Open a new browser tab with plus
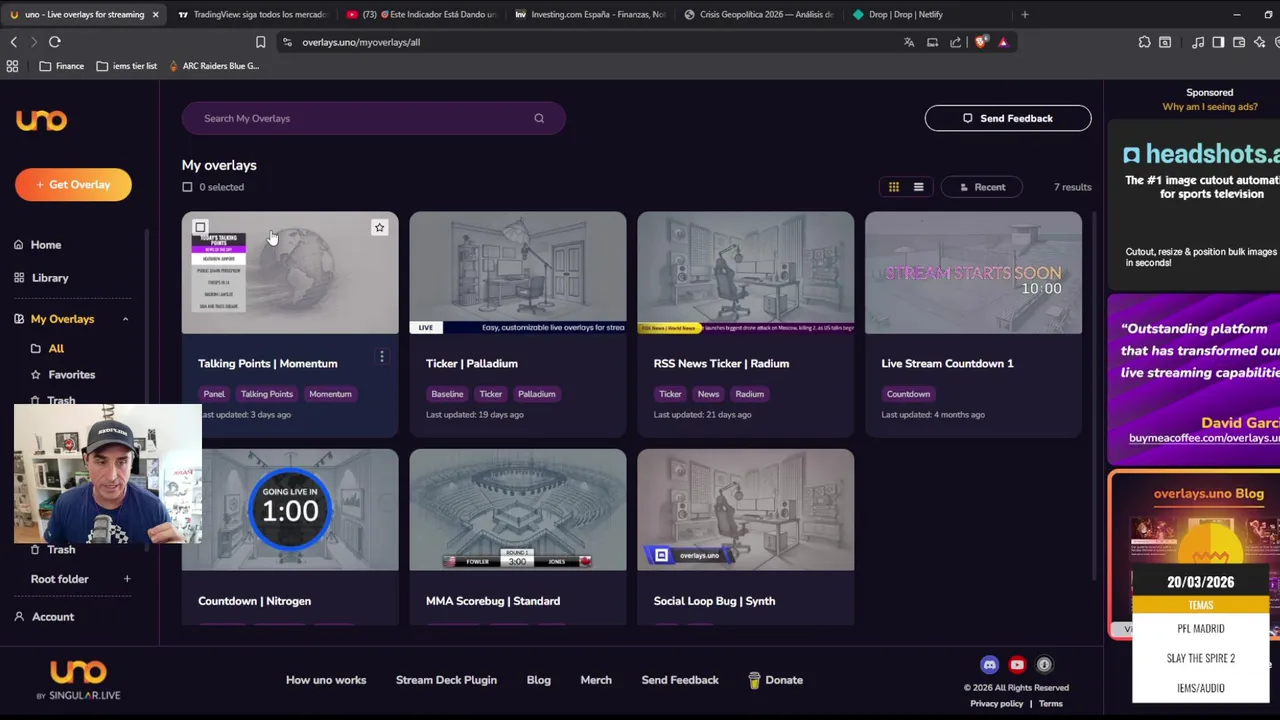 pos(1024,14)
